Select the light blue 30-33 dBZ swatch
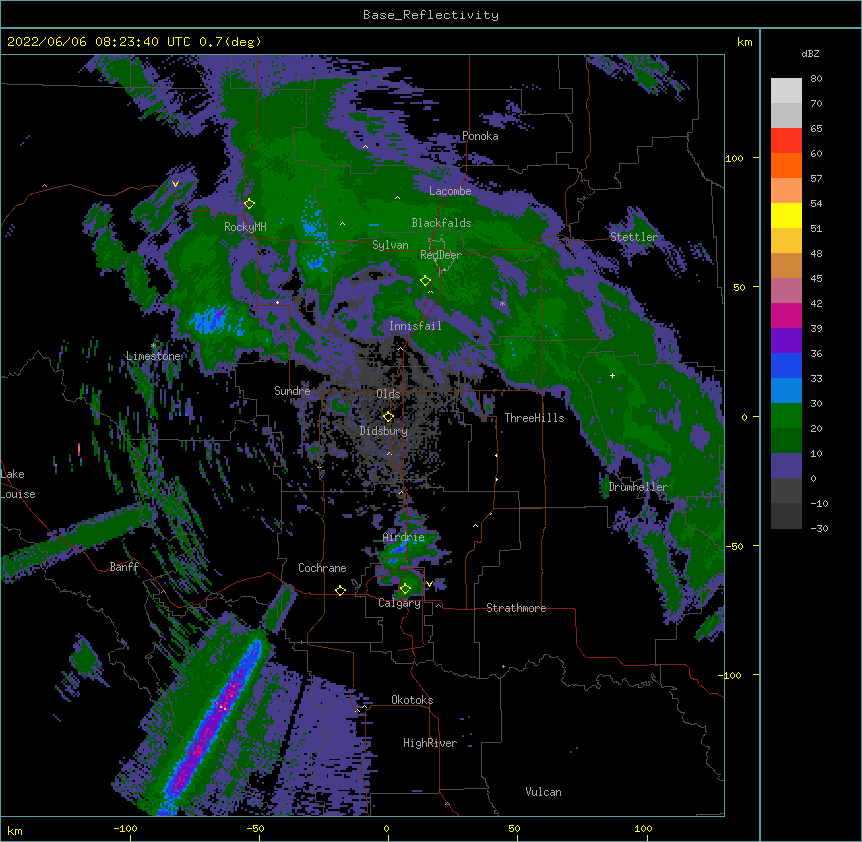 point(786,391)
